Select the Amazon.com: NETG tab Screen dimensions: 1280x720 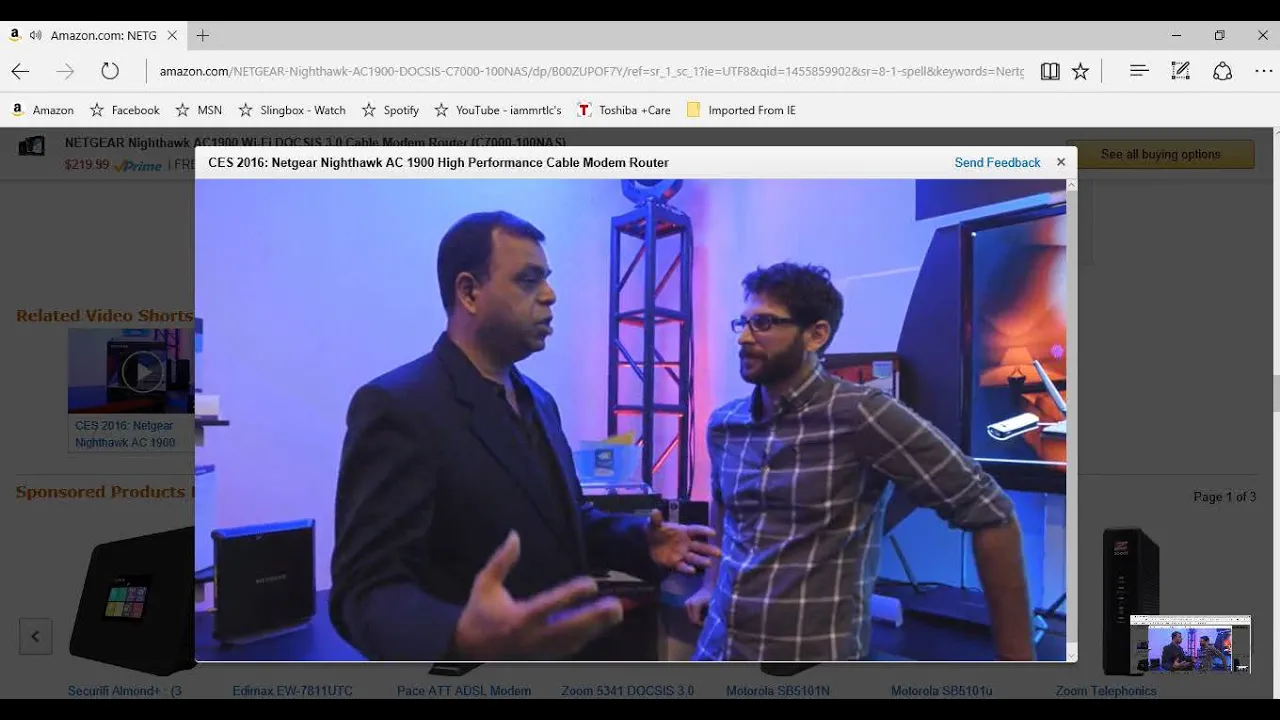pos(93,35)
